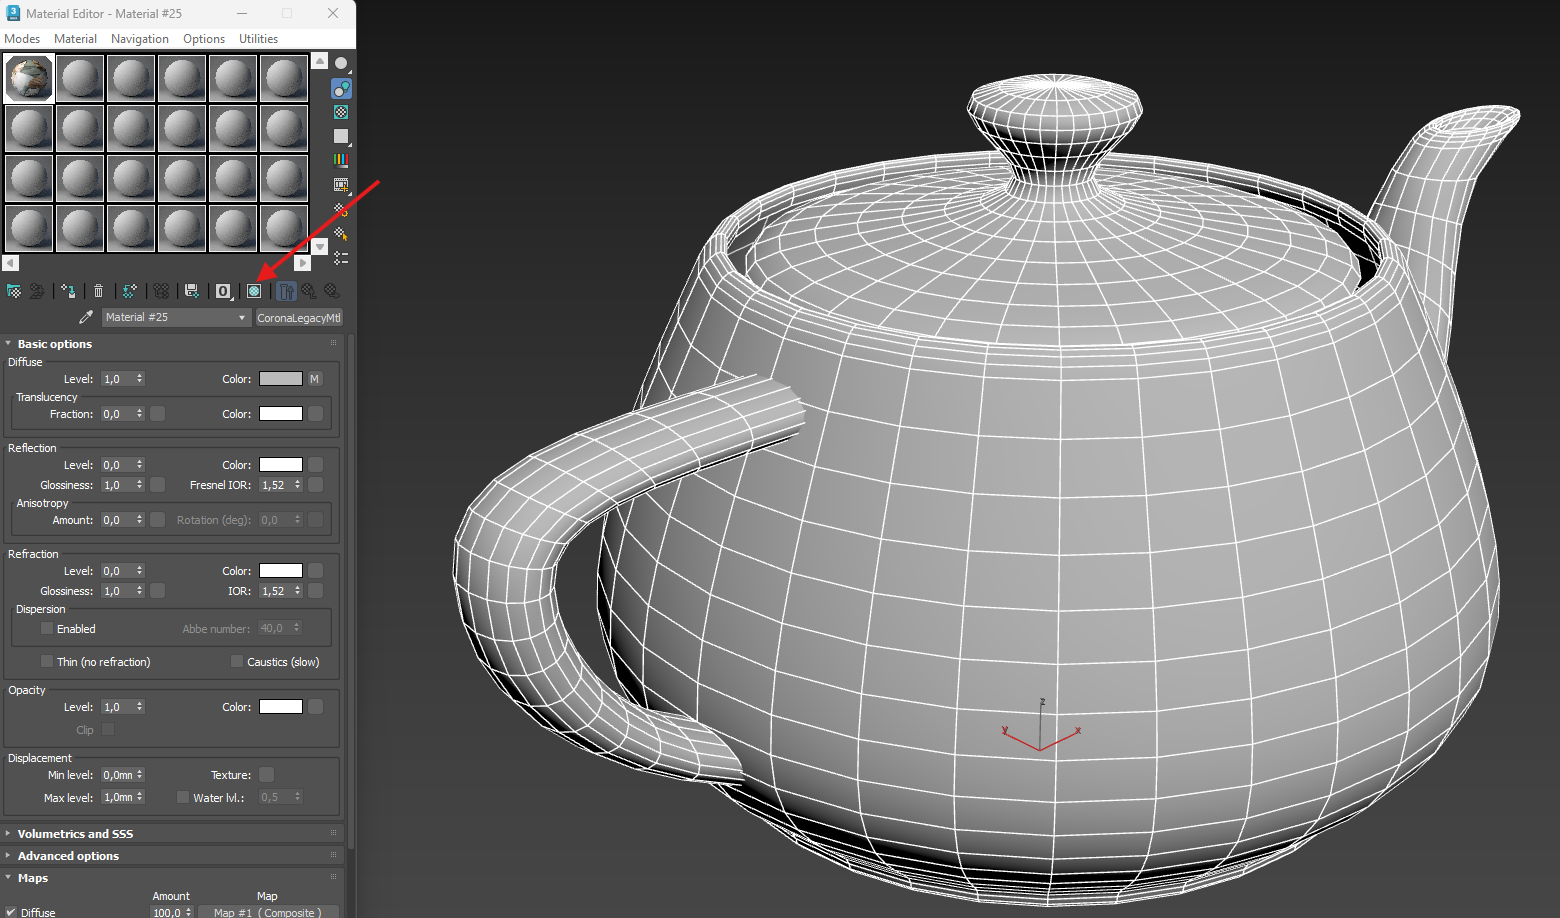1560x918 pixels.
Task: Enable Dispersion checkbox in Refraction
Action: point(46,629)
